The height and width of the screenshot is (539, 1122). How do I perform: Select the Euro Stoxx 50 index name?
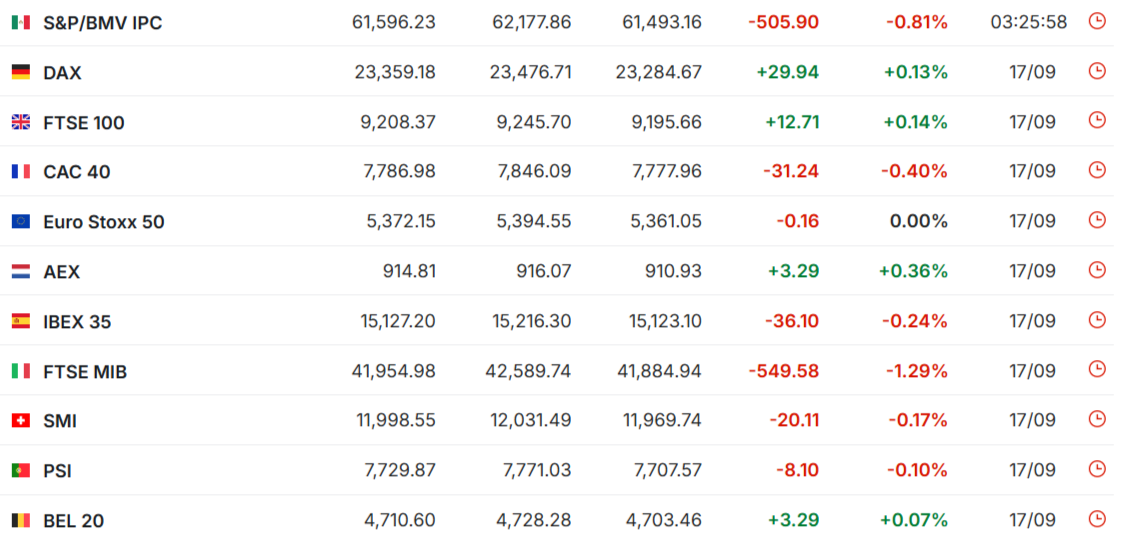point(104,223)
